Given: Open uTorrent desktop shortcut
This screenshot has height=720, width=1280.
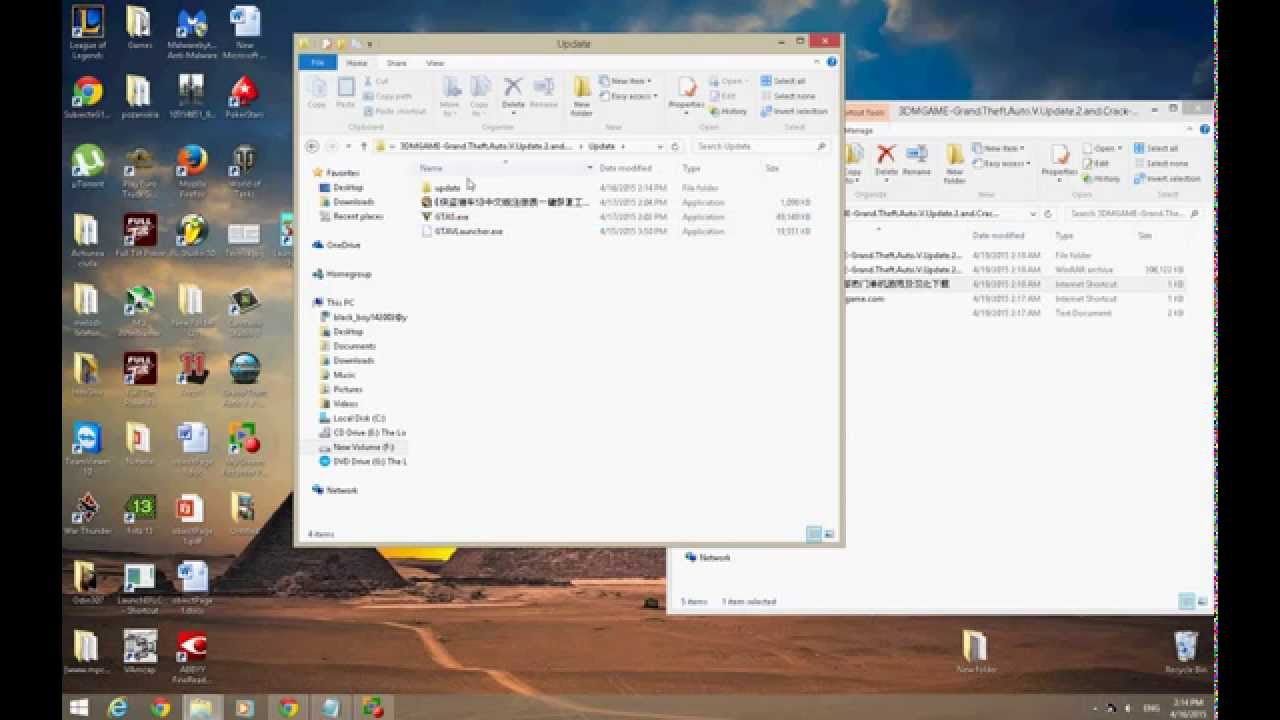Looking at the screenshot, I should point(88,168).
